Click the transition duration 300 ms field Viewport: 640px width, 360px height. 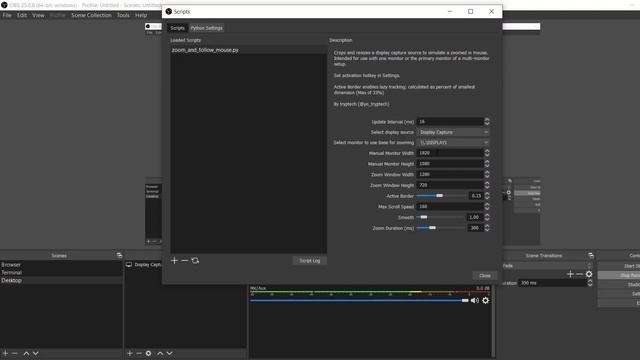553,283
